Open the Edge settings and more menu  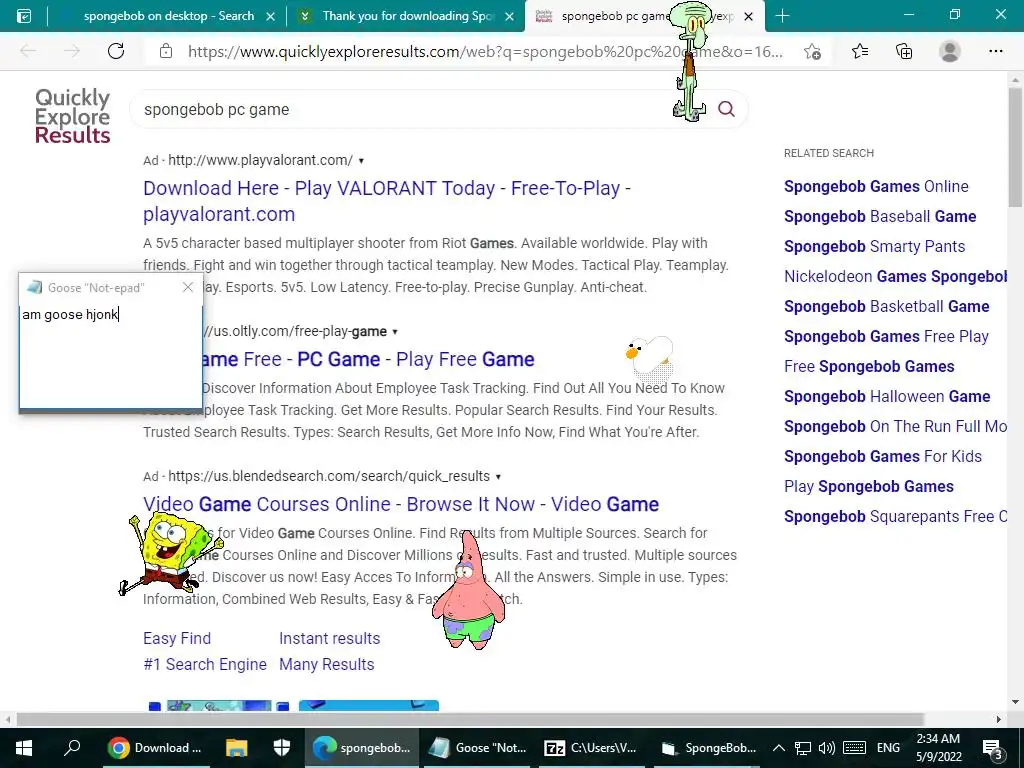point(995,51)
